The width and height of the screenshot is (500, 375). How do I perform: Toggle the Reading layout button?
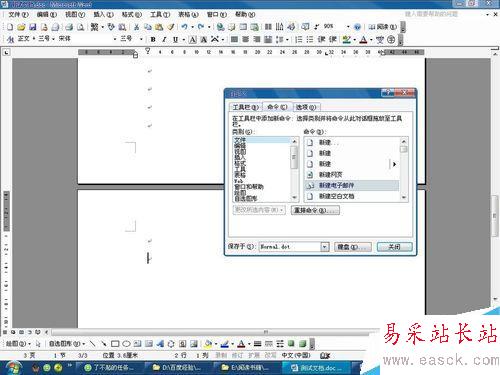383,27
